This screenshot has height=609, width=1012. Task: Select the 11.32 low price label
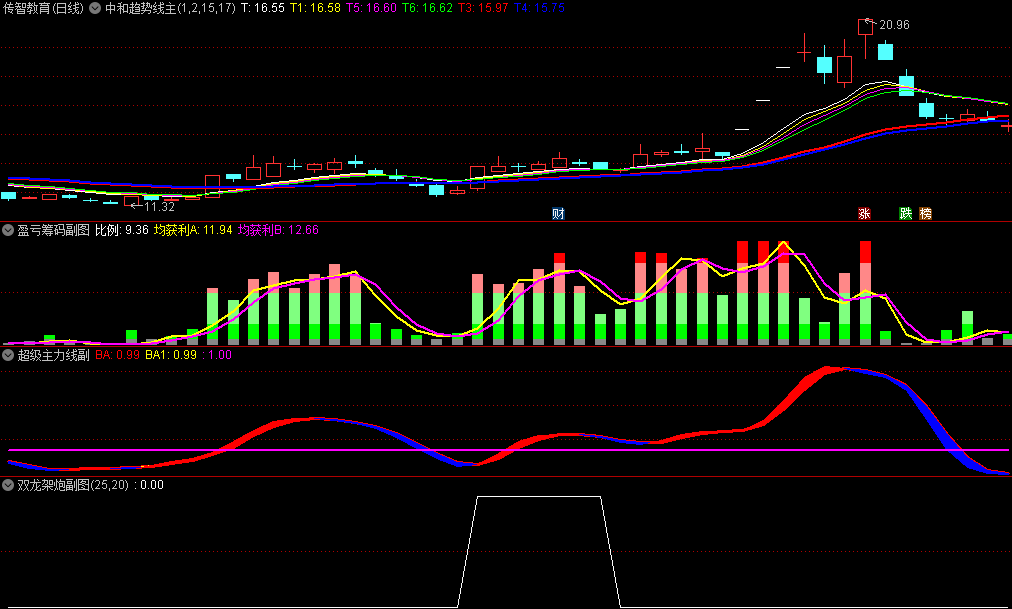coord(159,207)
